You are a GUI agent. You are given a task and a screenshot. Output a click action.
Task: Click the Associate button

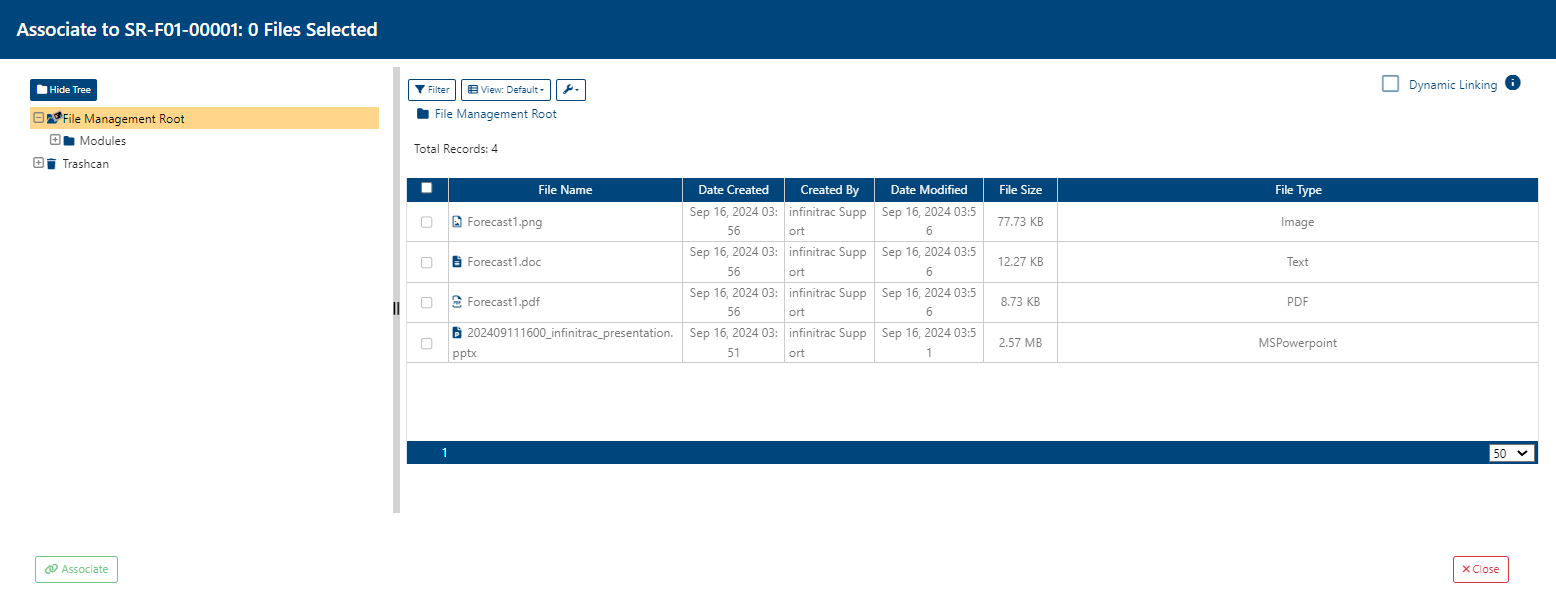(x=76, y=569)
